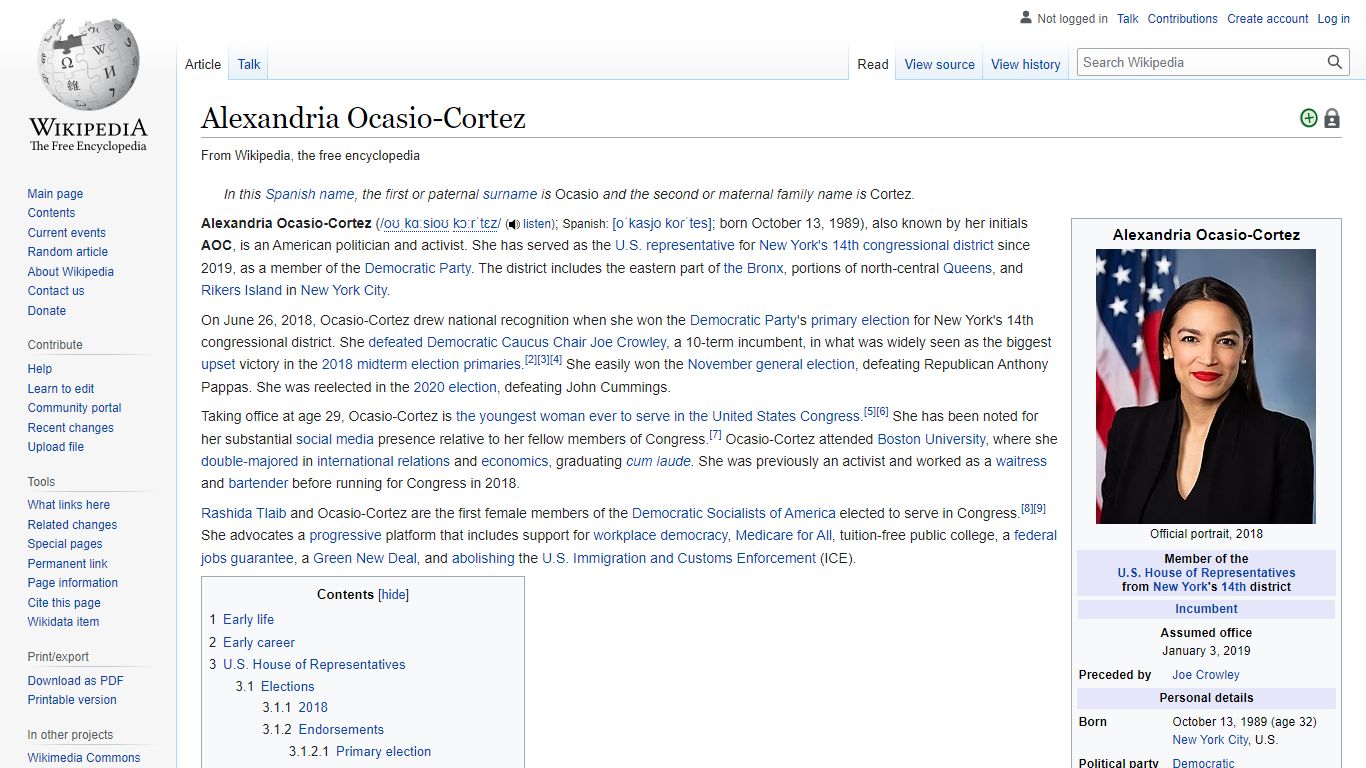Select the Read tab
Image resolution: width=1366 pixels, height=768 pixels.
pos(872,64)
